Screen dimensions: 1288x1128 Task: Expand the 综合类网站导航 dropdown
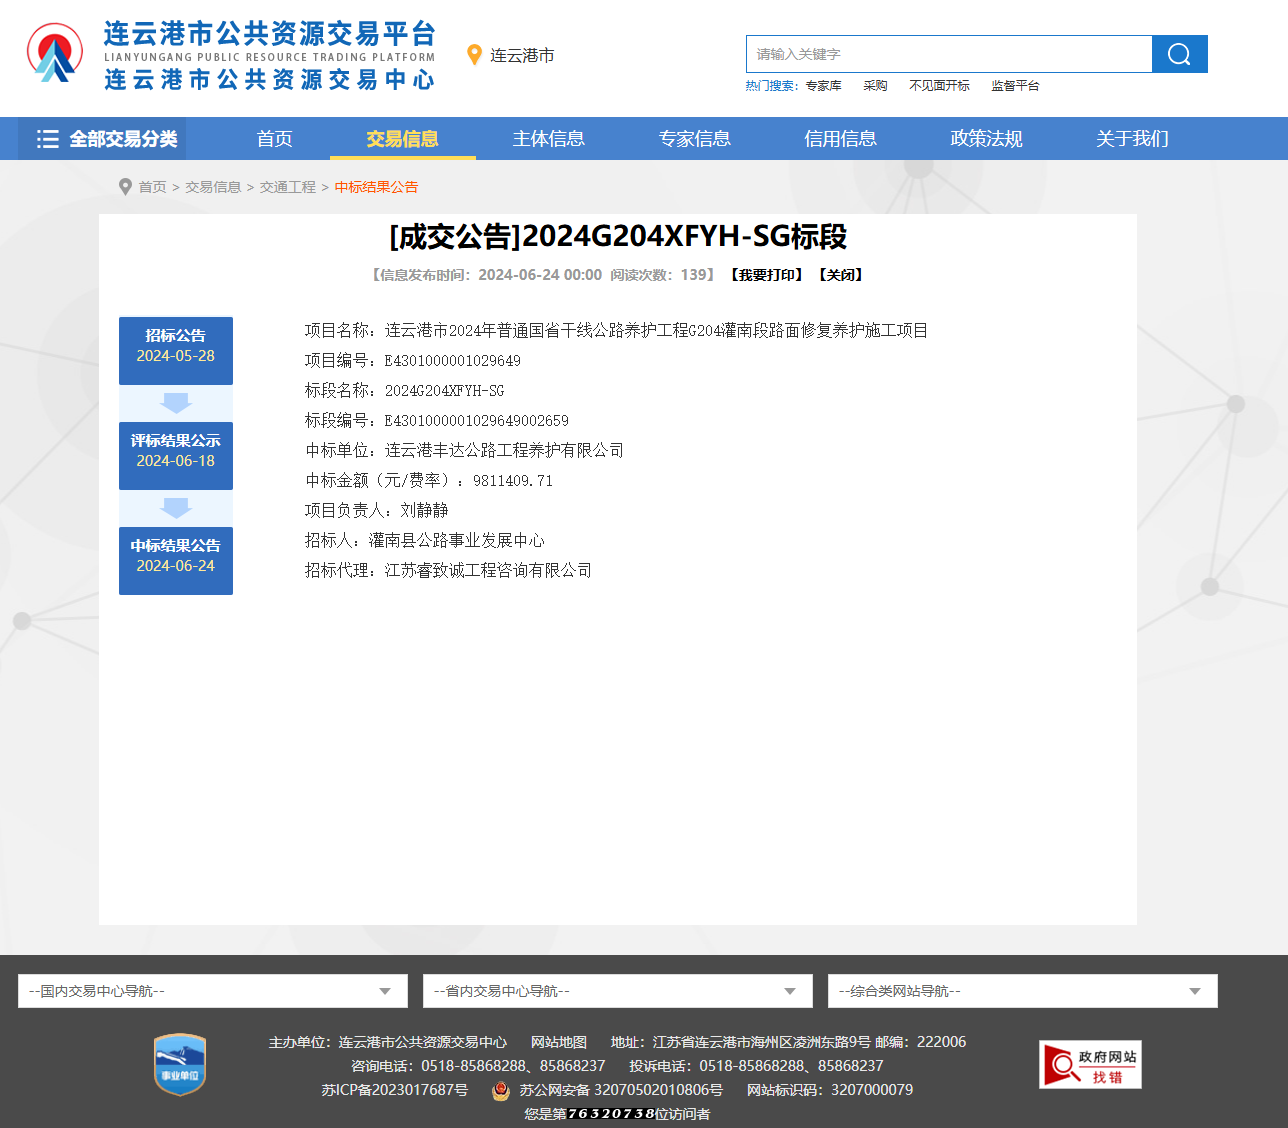point(1022,991)
